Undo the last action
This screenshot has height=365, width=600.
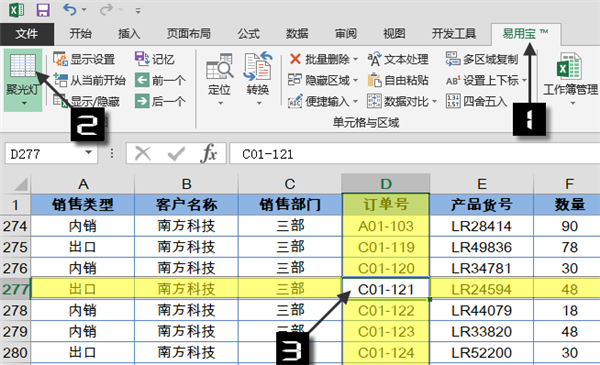tap(70, 10)
